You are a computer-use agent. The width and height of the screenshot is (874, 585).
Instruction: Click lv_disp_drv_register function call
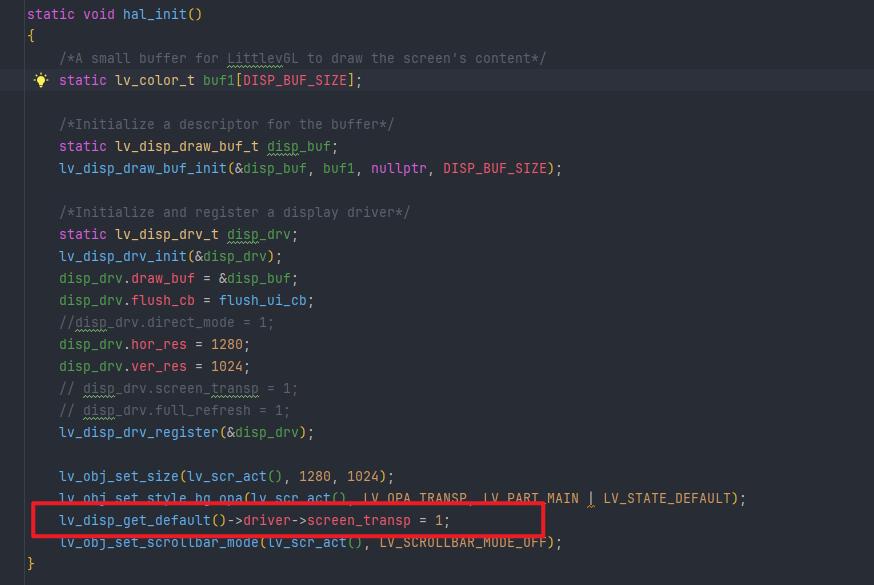click(x=139, y=432)
